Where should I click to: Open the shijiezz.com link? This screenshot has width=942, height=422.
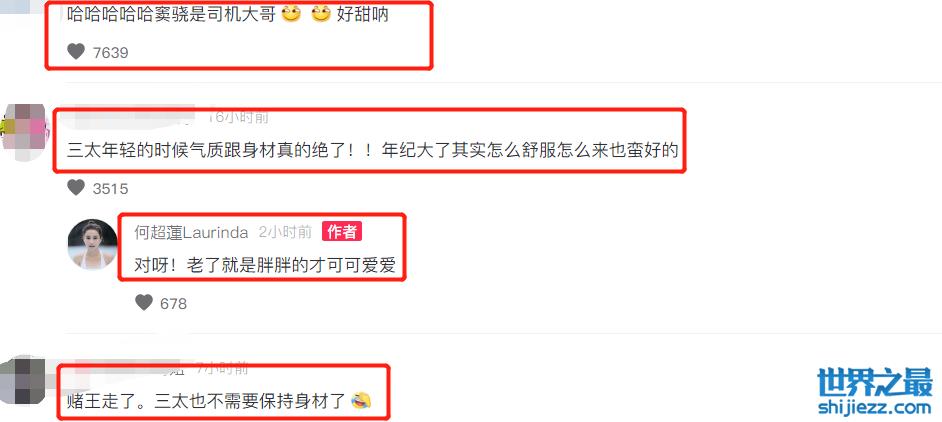875,408
